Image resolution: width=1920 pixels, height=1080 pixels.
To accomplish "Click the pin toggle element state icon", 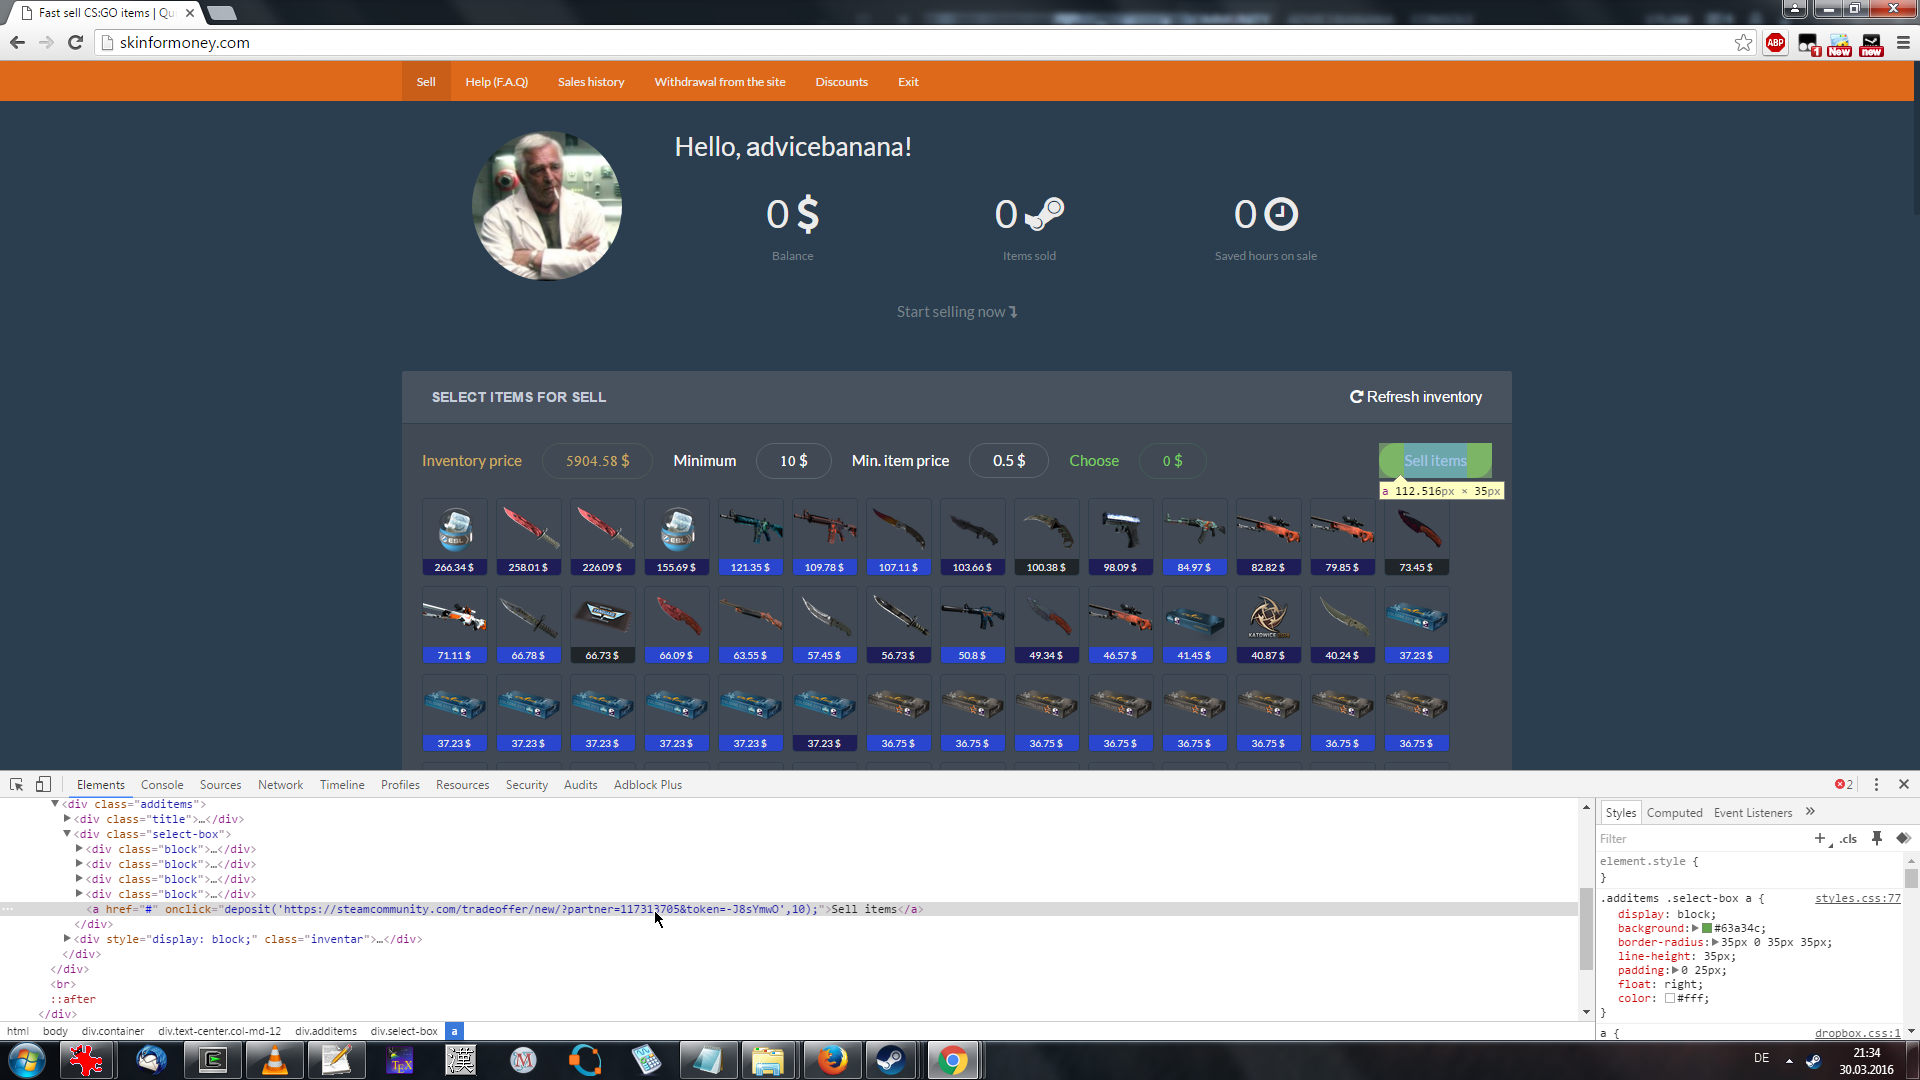I will click(x=1877, y=839).
